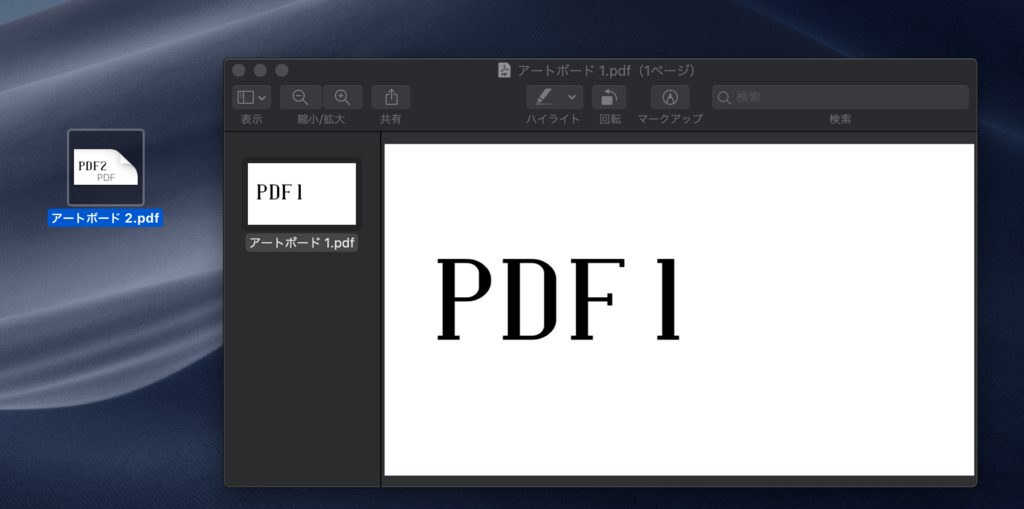1024x509 pixels.
Task: Show the Markup toolbar
Action: click(x=670, y=97)
